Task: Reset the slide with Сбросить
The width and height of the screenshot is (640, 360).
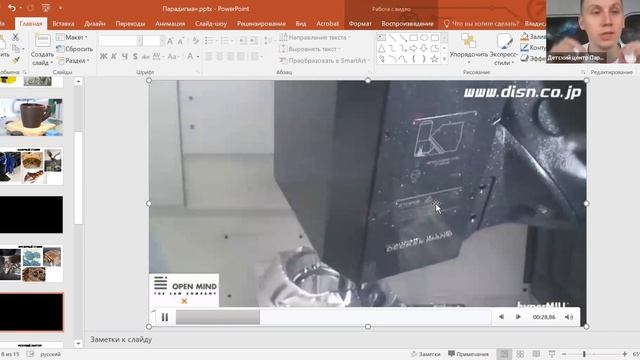Action: click(x=75, y=49)
